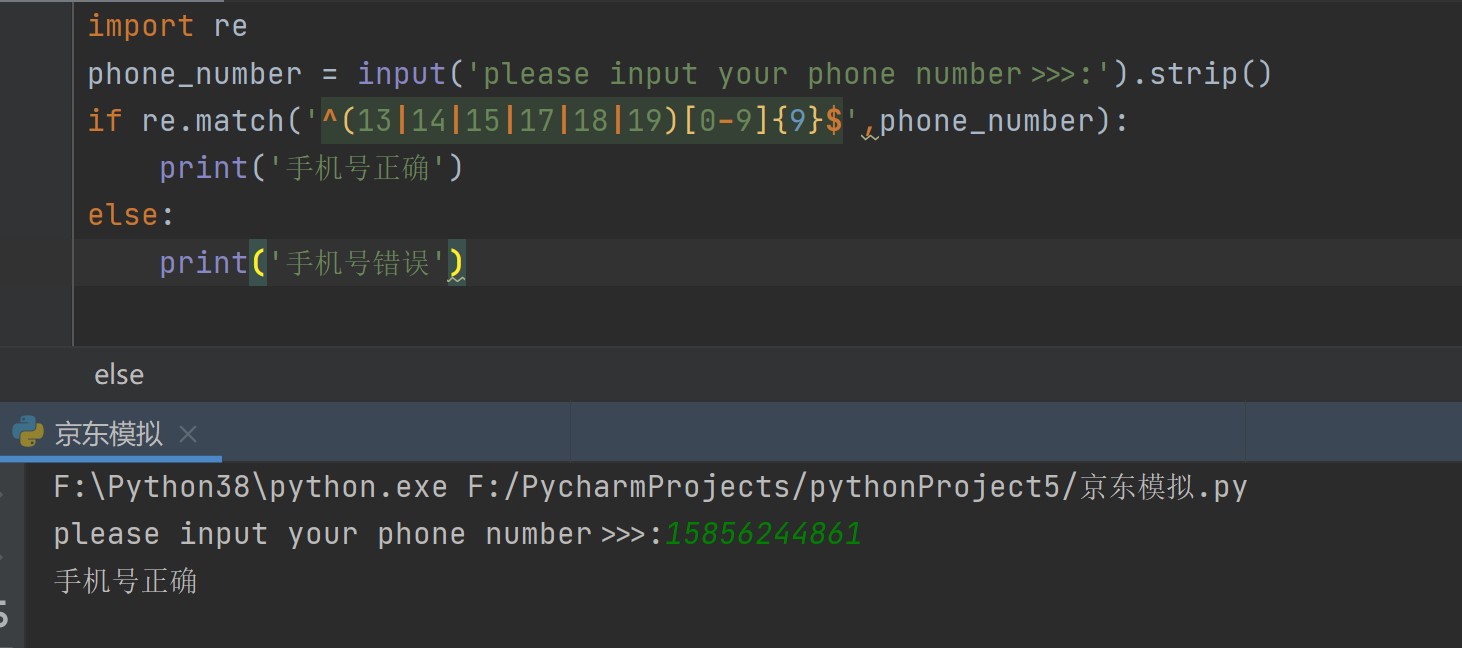Viewport: 1462px width, 648px height.
Task: Click the input function name in the editor
Action: 401,74
